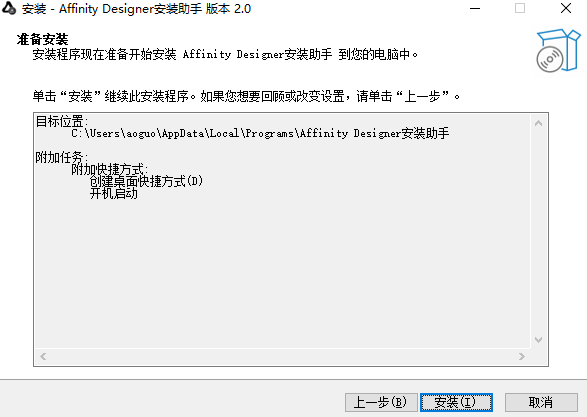Click the 创建桌面快捷方式(D) line
Image resolution: width=587 pixels, height=417 pixels.
click(x=146, y=182)
